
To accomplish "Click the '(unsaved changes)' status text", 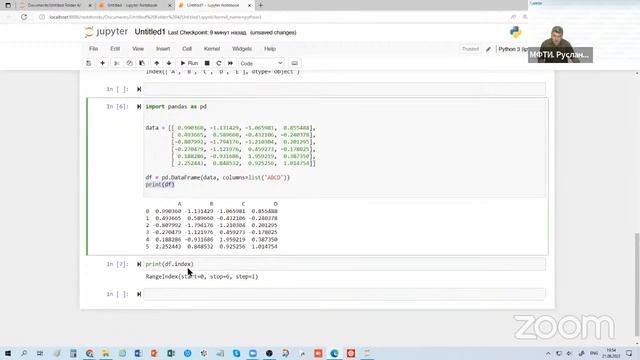I will click(273, 33).
